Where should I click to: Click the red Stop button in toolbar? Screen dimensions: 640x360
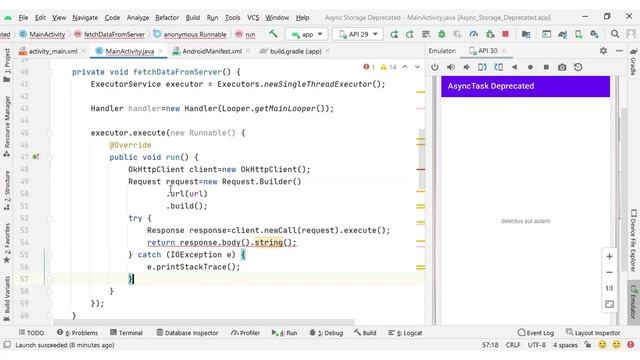coord(506,34)
